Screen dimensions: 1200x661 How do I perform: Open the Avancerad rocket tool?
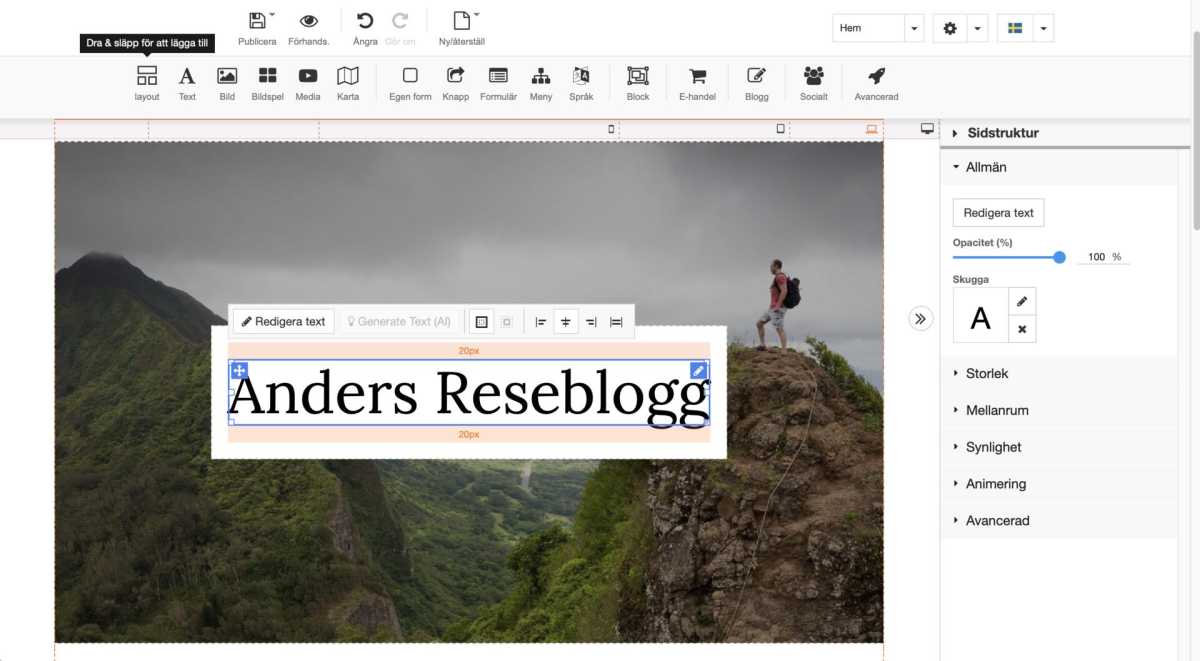pos(876,83)
